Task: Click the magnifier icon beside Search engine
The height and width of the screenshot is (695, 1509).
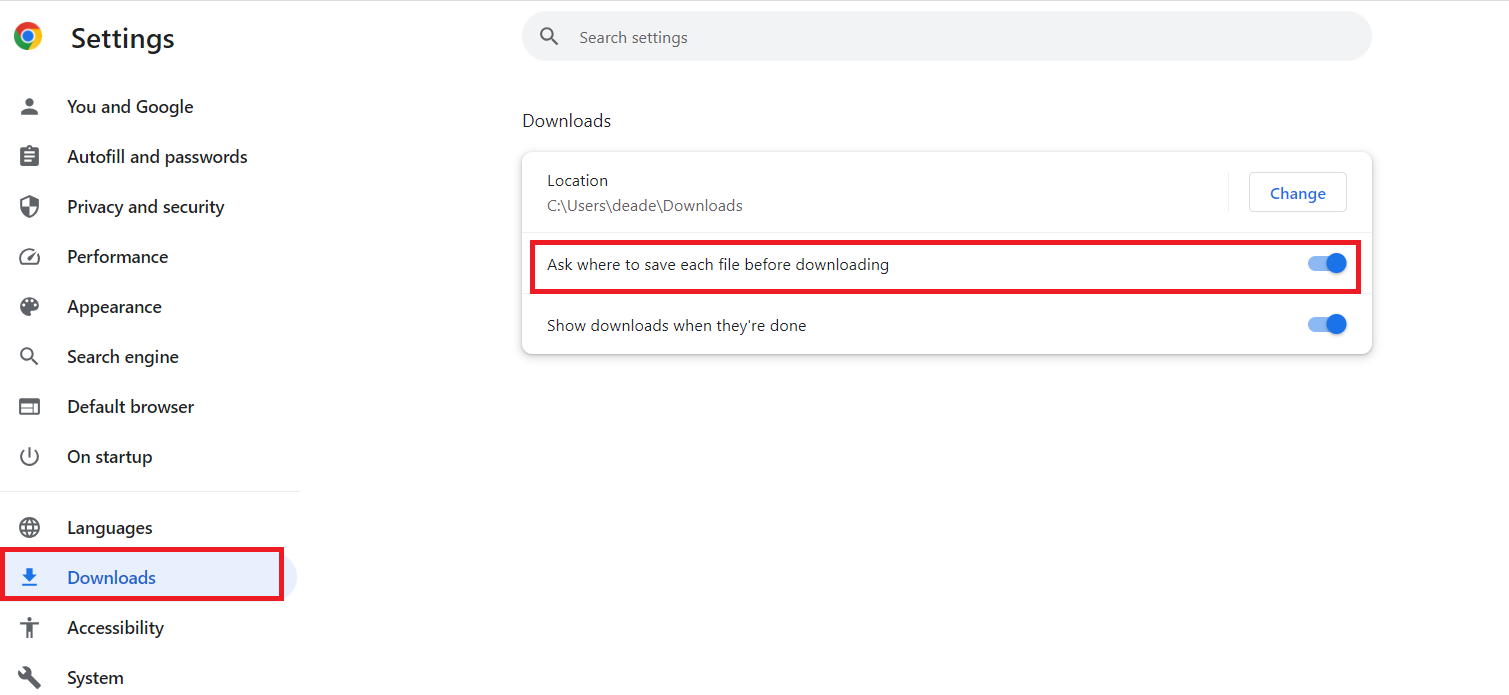Action: (x=30, y=357)
